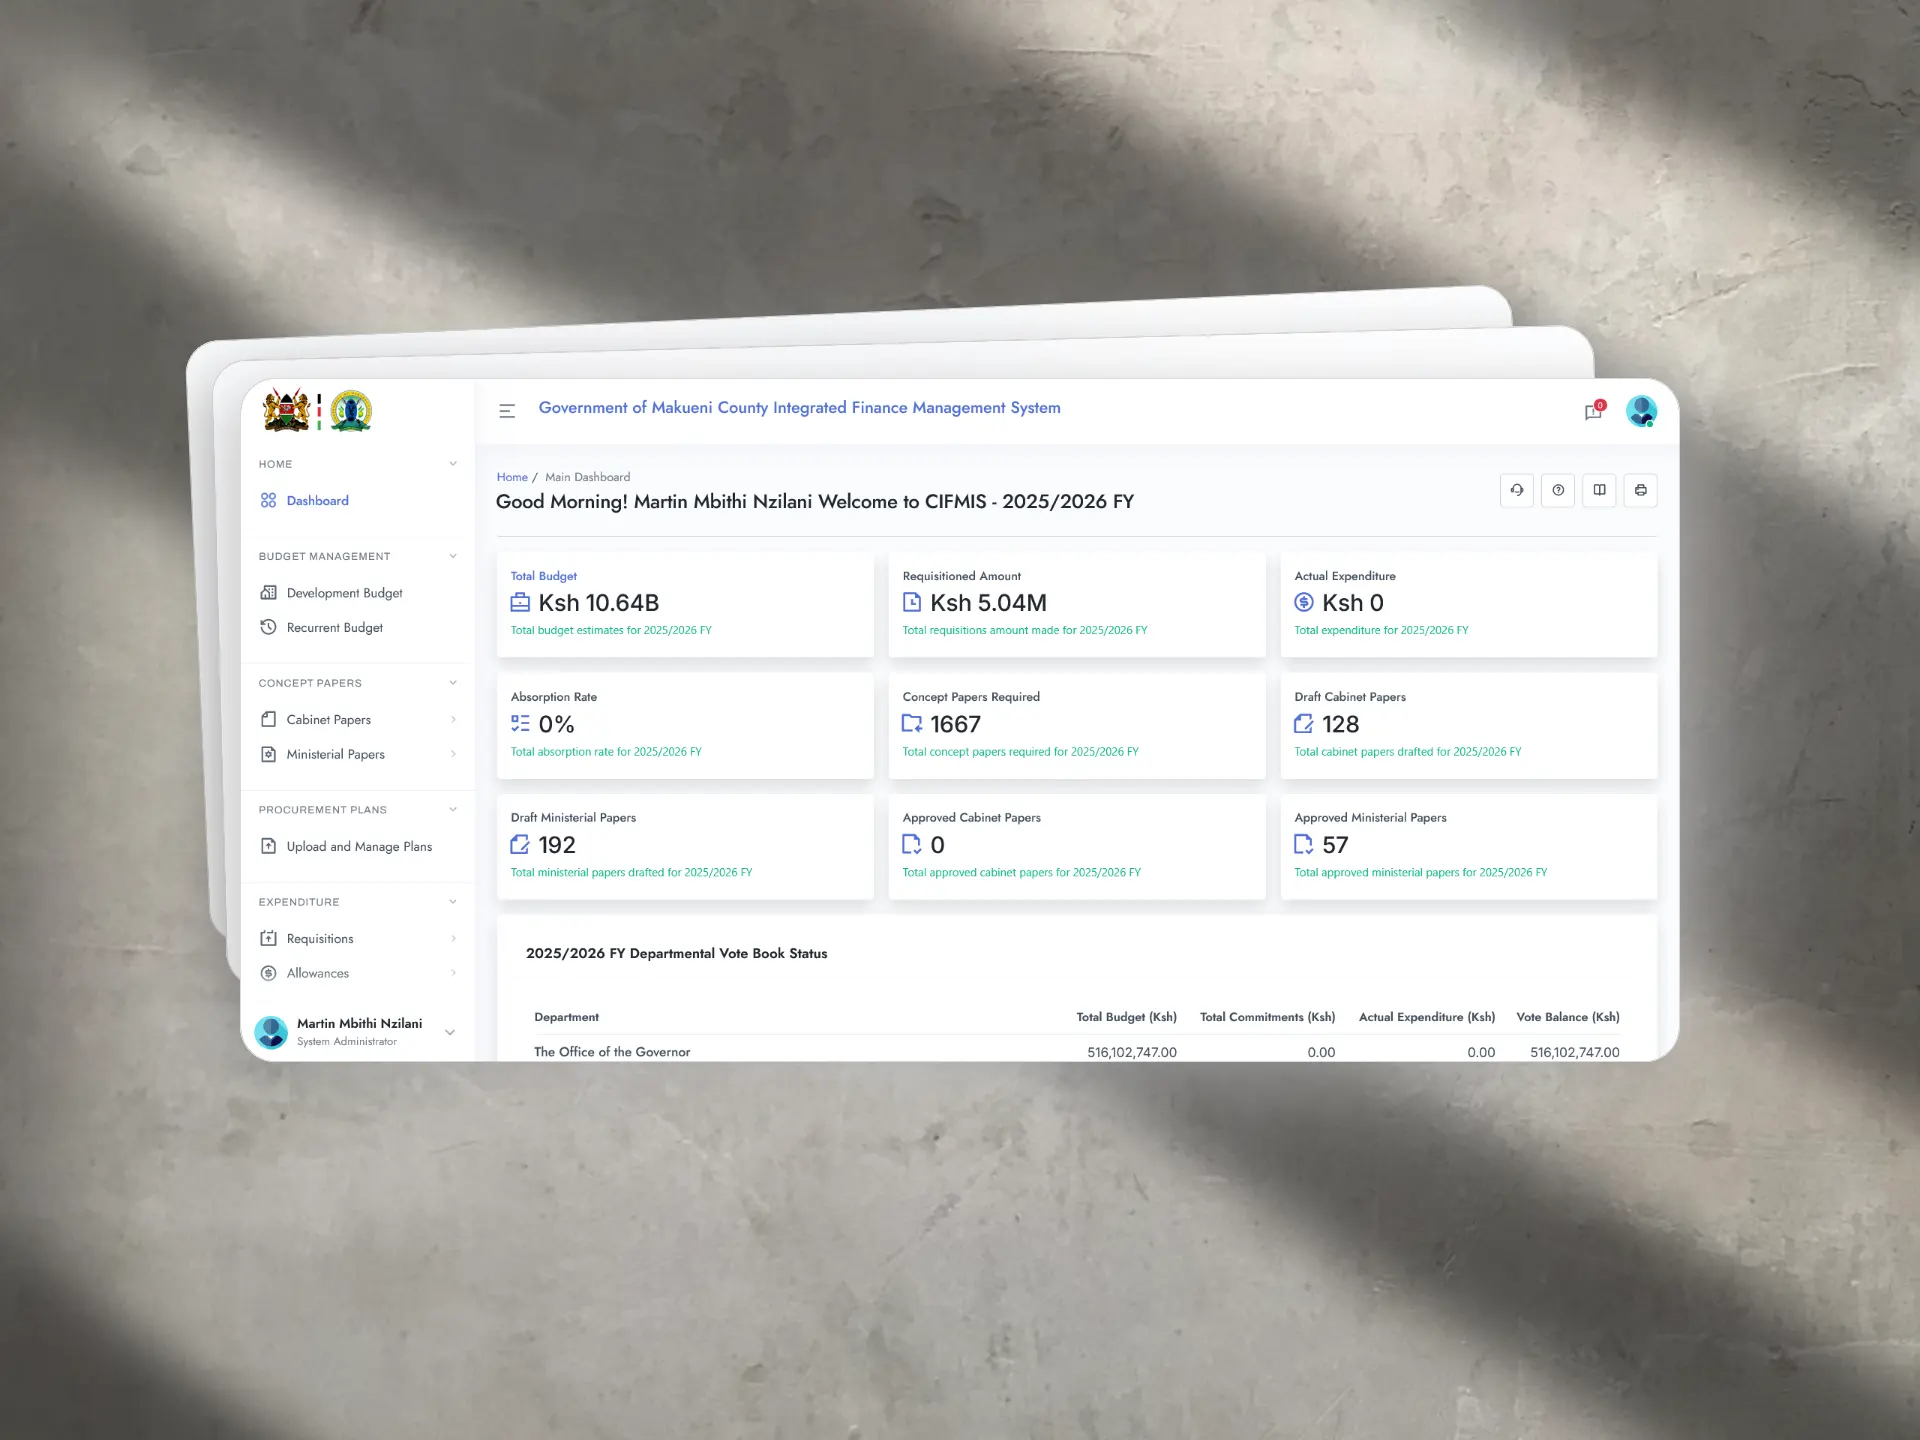The width and height of the screenshot is (1920, 1440).
Task: Toggle the sidebar hamburger menu icon
Action: click(x=507, y=410)
